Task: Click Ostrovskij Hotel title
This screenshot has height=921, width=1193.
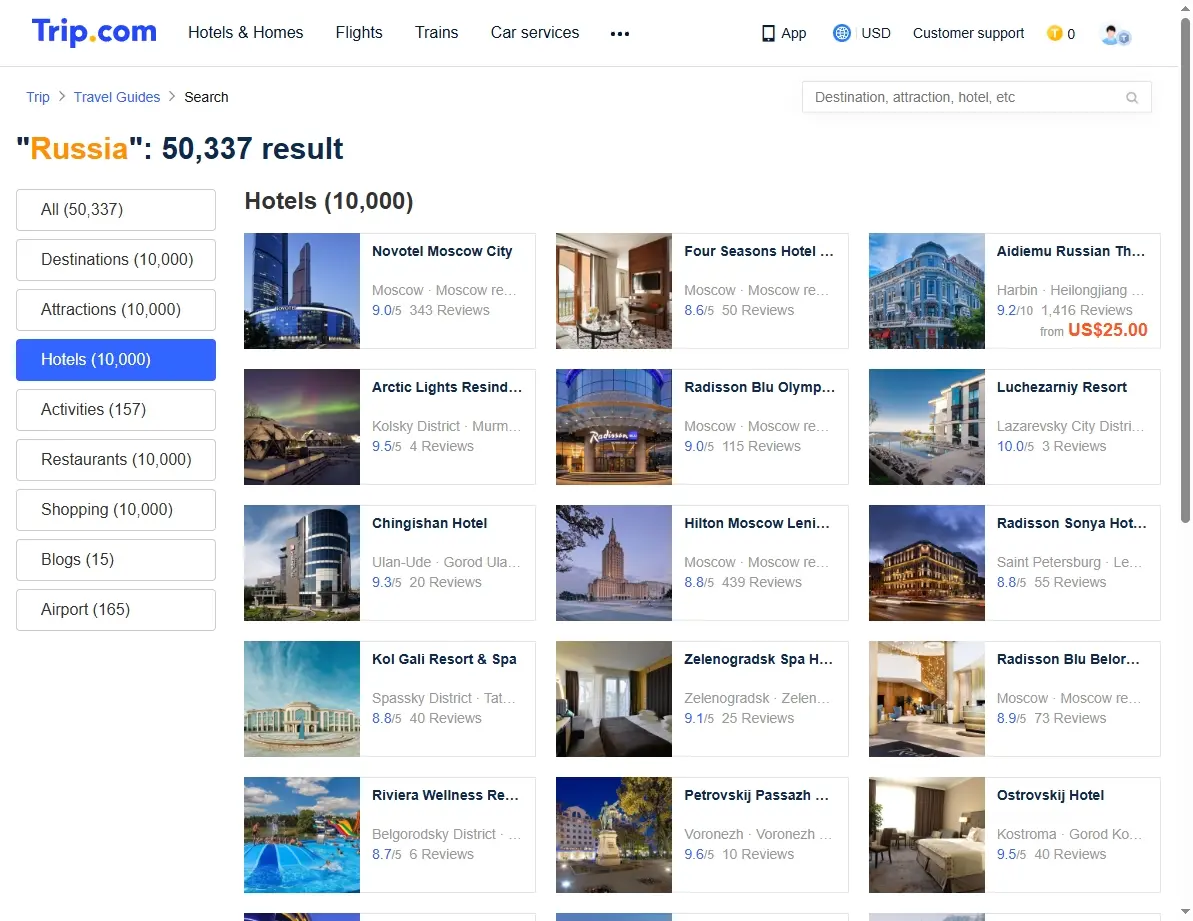Action: pyautogui.click(x=1050, y=796)
